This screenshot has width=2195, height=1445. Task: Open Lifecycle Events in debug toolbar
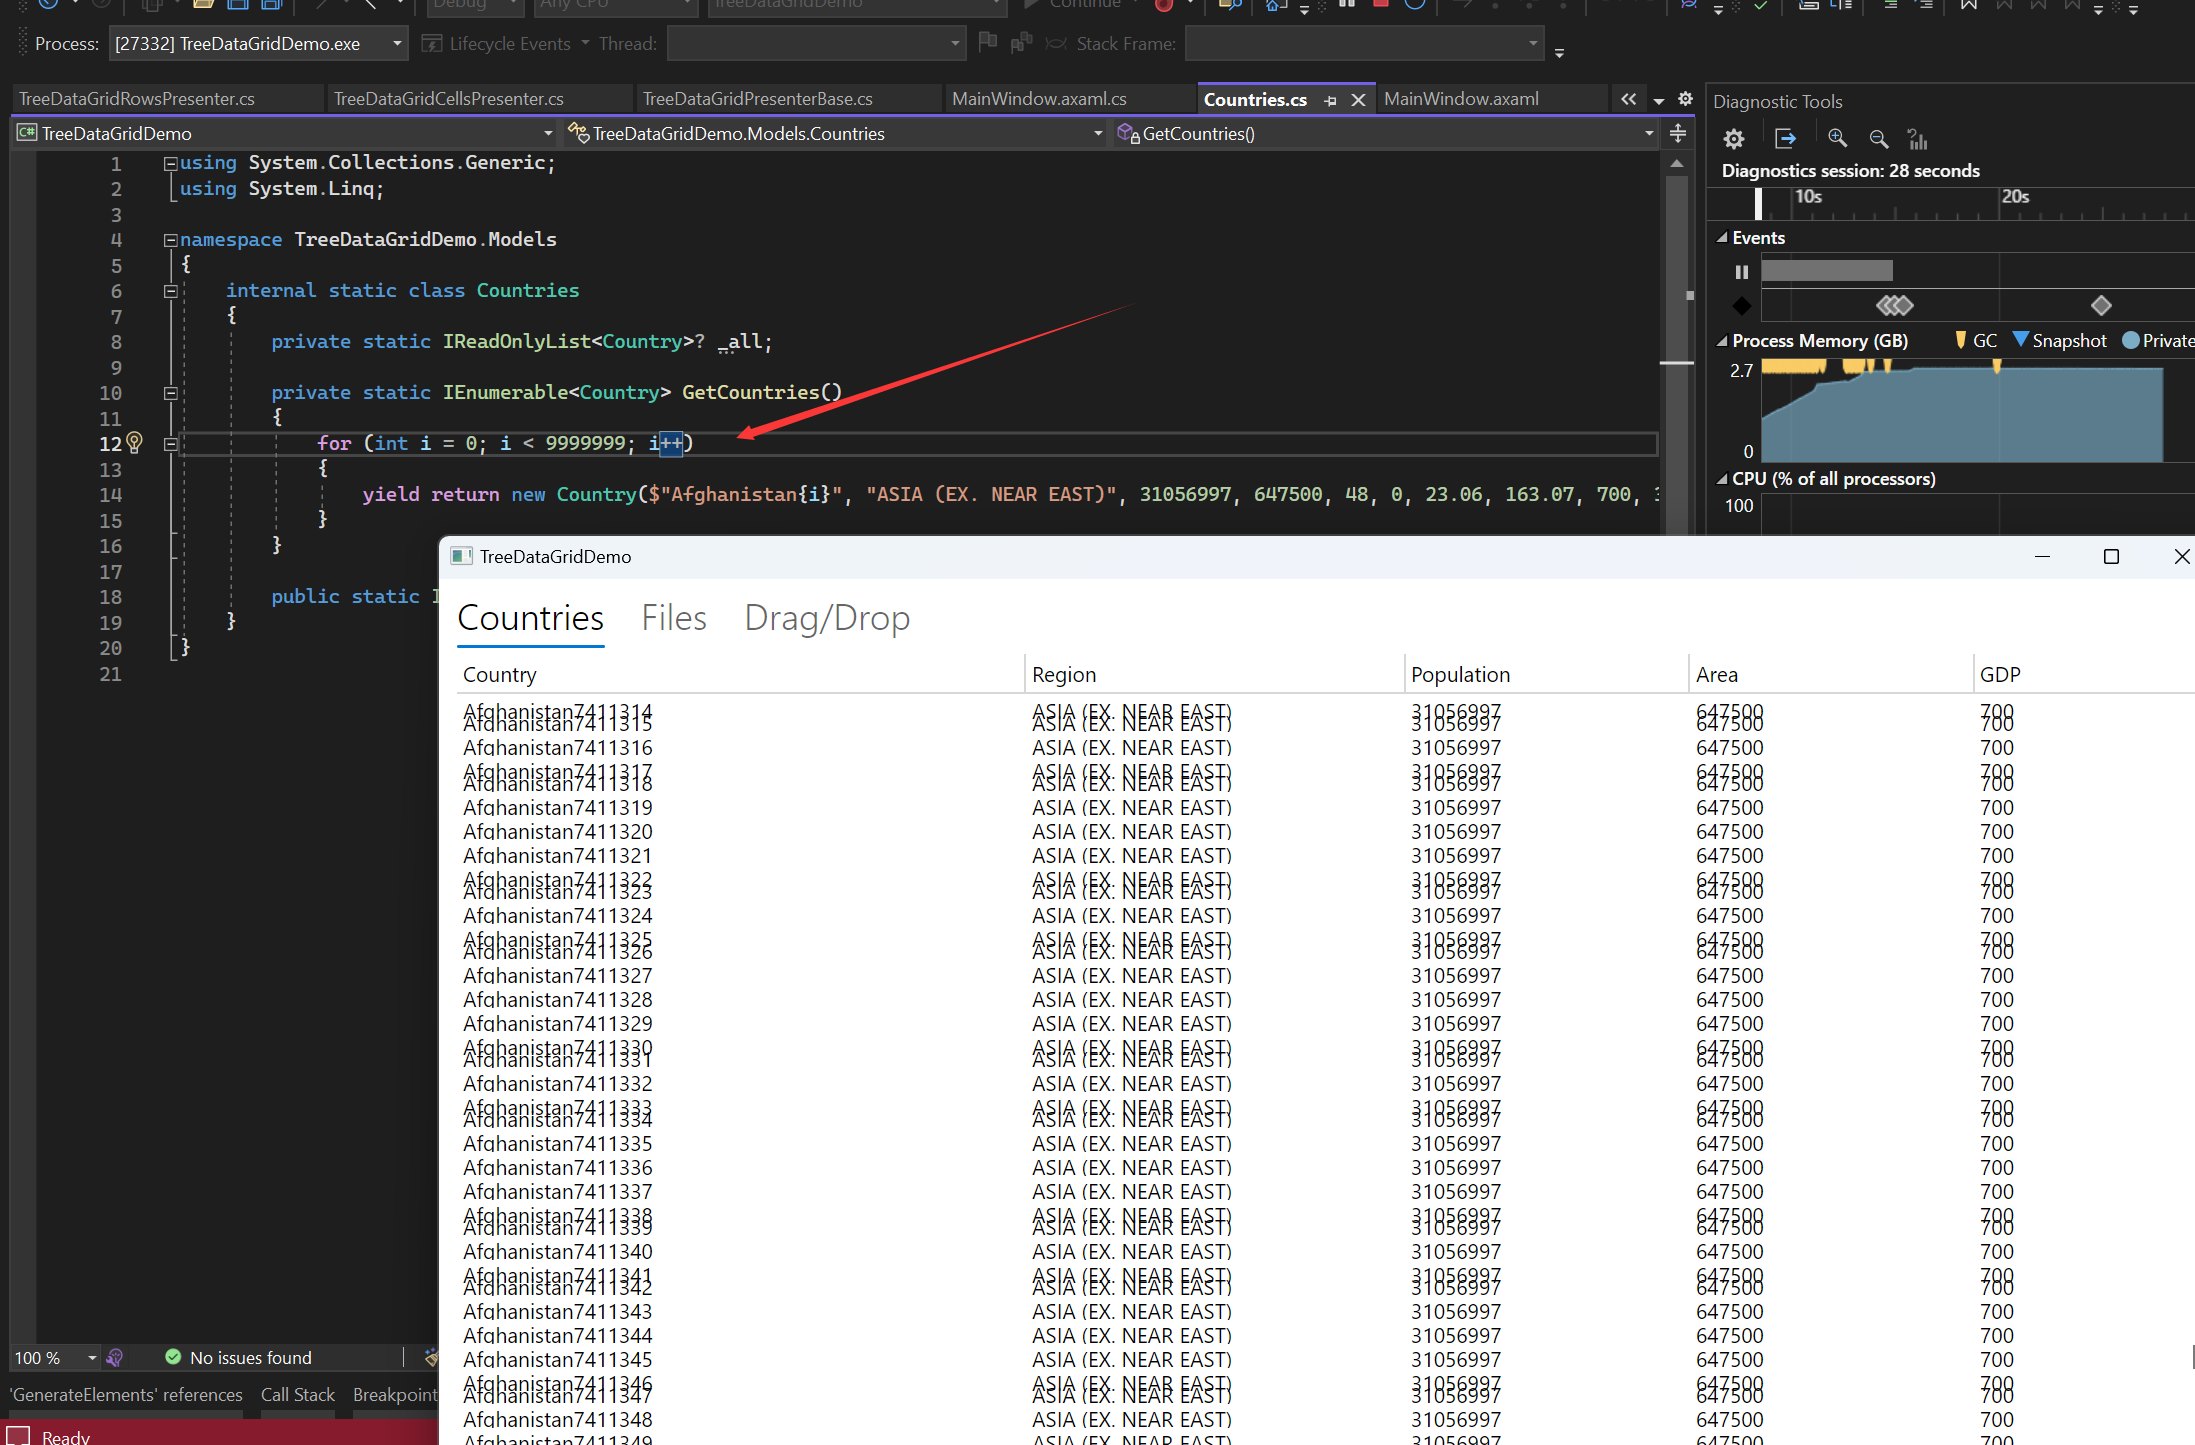tap(506, 43)
